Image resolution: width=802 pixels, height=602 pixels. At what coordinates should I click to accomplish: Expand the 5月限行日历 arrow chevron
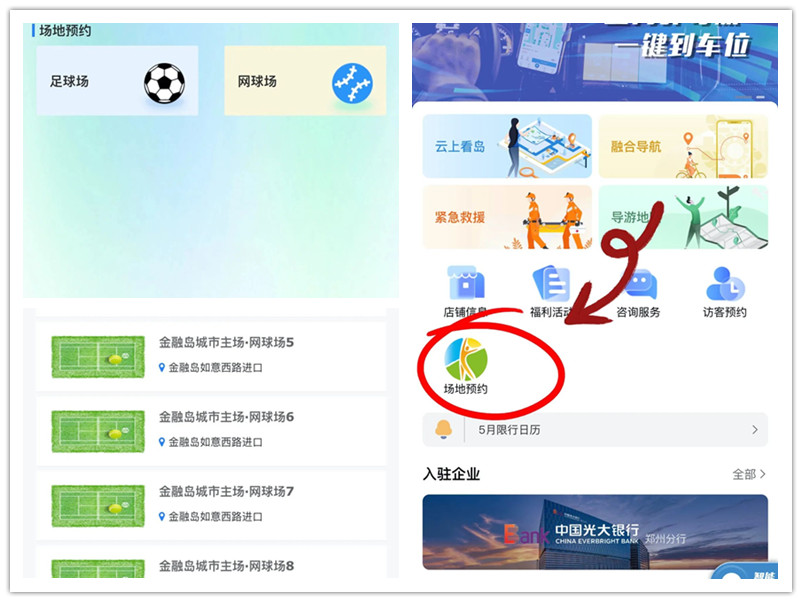pyautogui.click(x=755, y=430)
